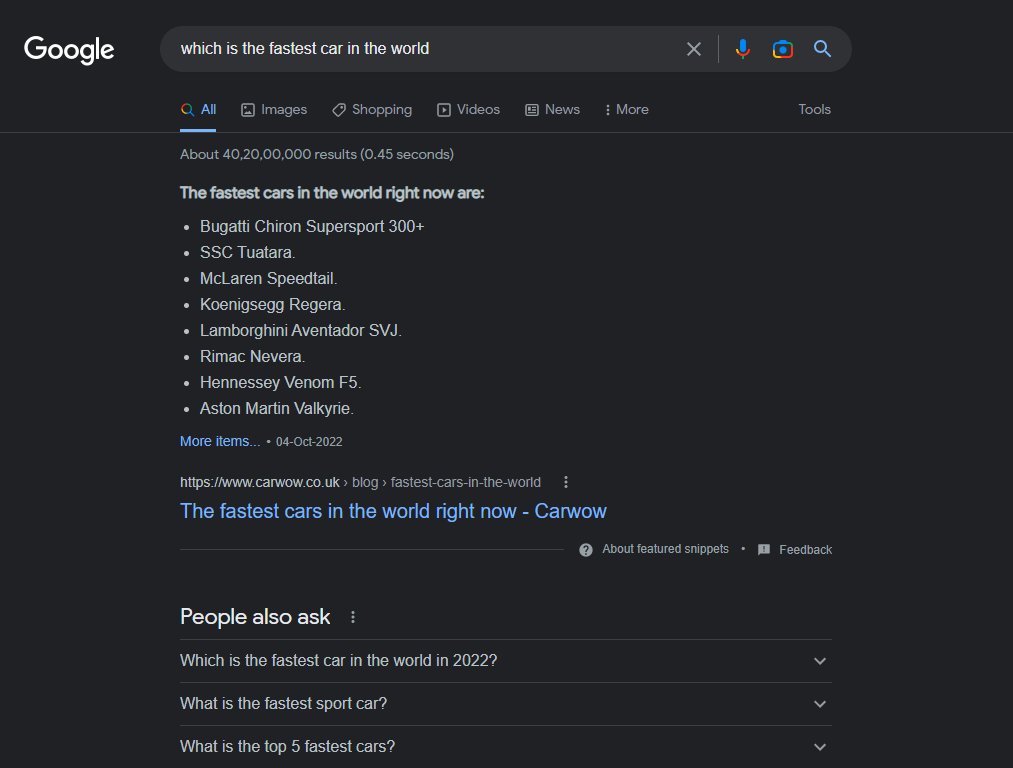Image resolution: width=1013 pixels, height=768 pixels.
Task: Click inside the search query field
Action: pos(420,49)
